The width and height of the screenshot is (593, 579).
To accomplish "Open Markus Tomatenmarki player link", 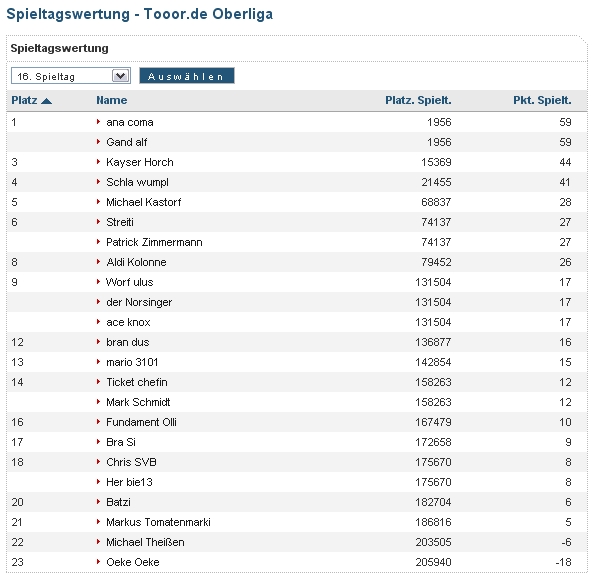I will (158, 522).
